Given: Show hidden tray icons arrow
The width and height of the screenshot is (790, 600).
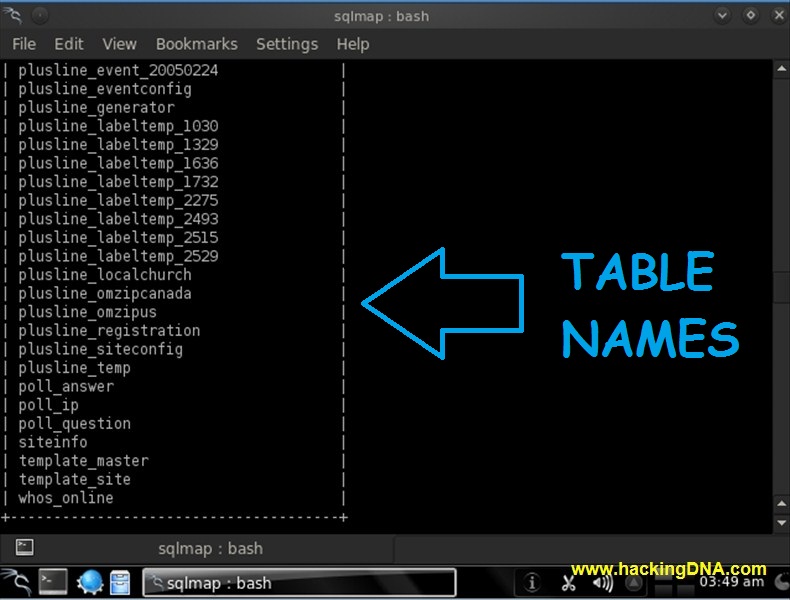Looking at the screenshot, I should 634,583.
